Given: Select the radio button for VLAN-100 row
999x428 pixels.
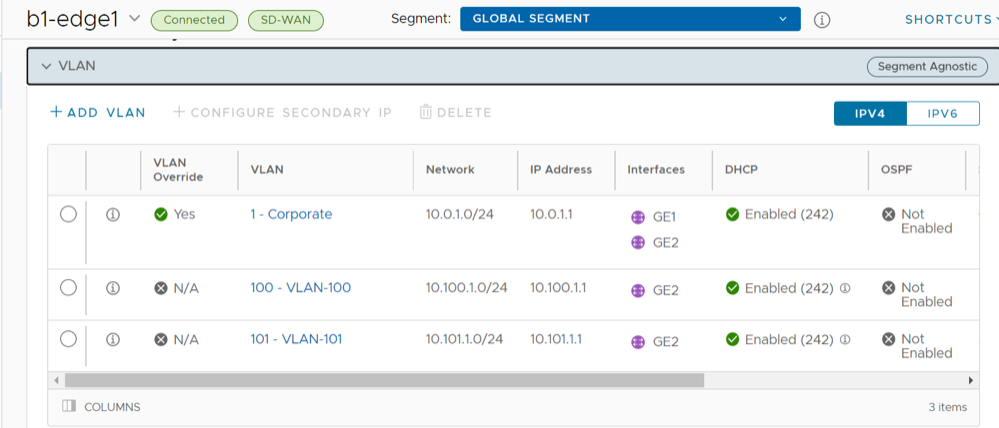Looking at the screenshot, I should (x=68, y=288).
